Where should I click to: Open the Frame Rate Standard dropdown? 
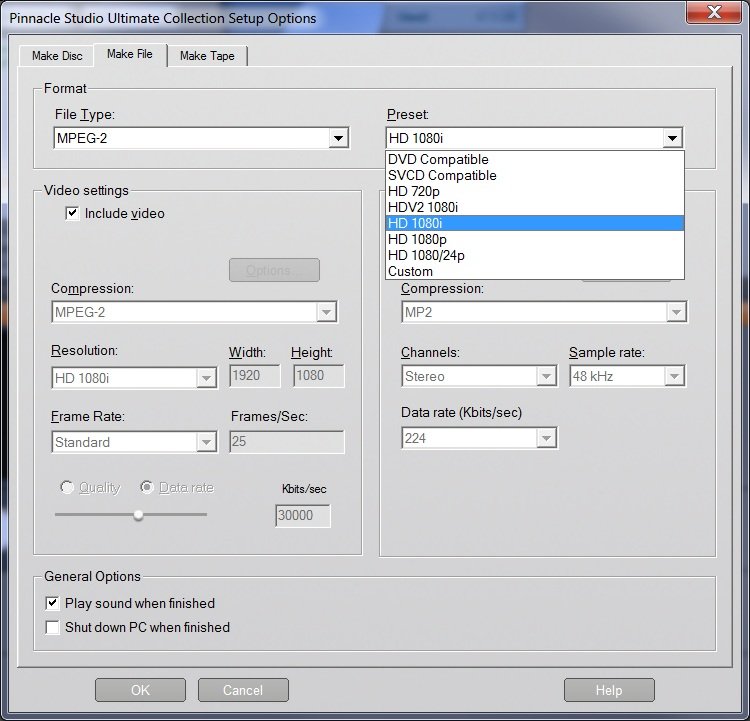click(x=134, y=442)
